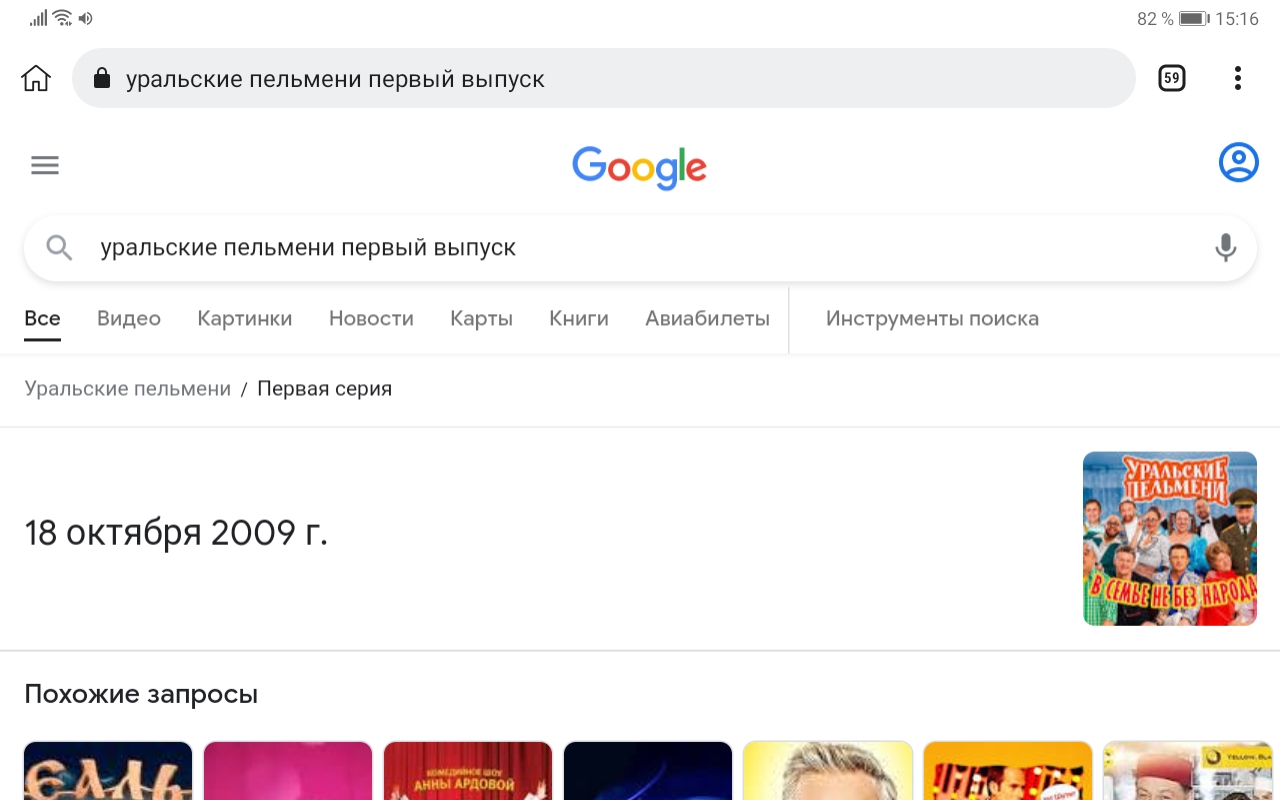The height and width of the screenshot is (800, 1280).
Task: Switch to the Картинки tab
Action: tap(245, 318)
